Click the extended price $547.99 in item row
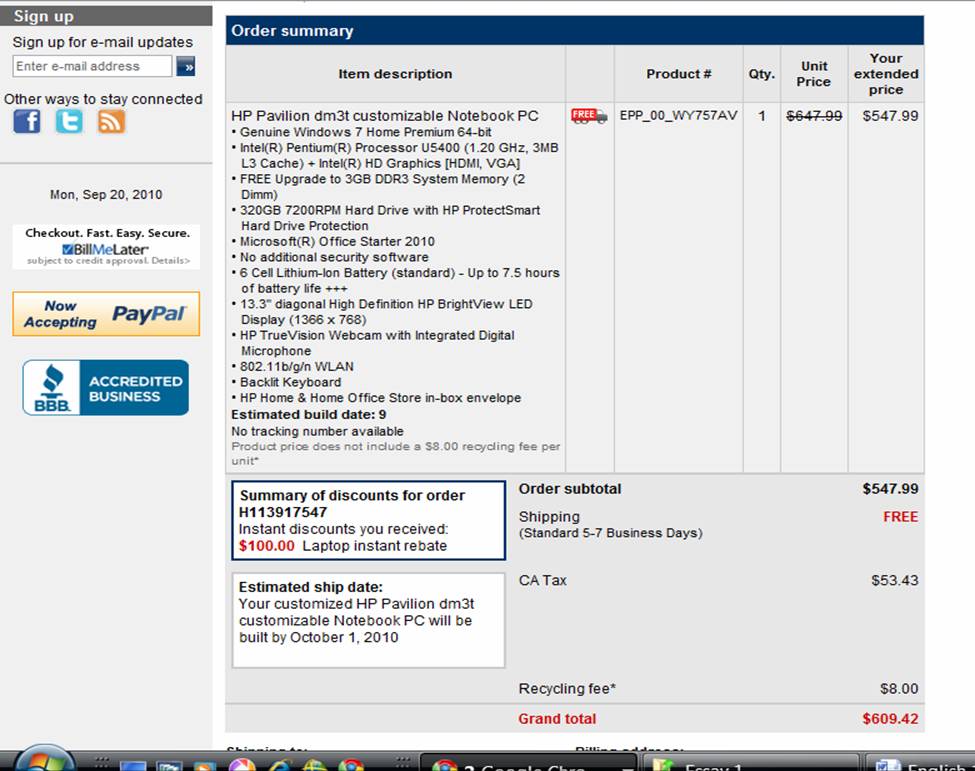 890,116
